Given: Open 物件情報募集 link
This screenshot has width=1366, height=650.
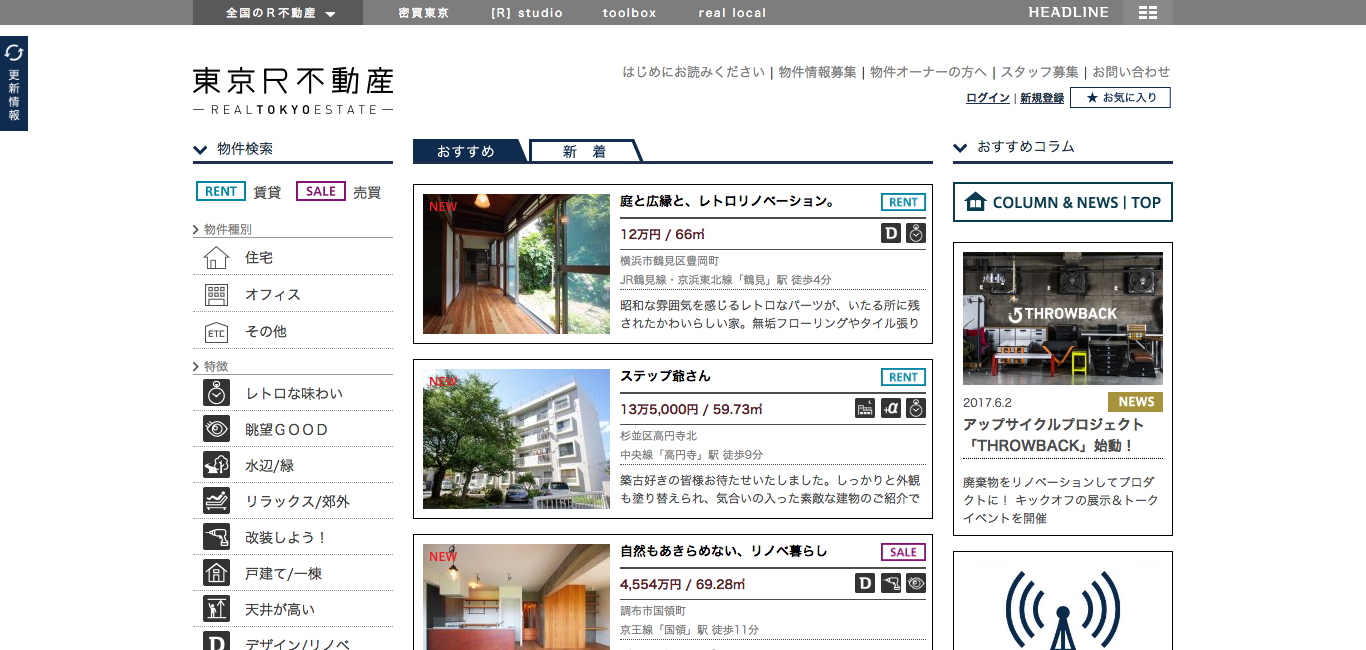Looking at the screenshot, I should (x=817, y=72).
